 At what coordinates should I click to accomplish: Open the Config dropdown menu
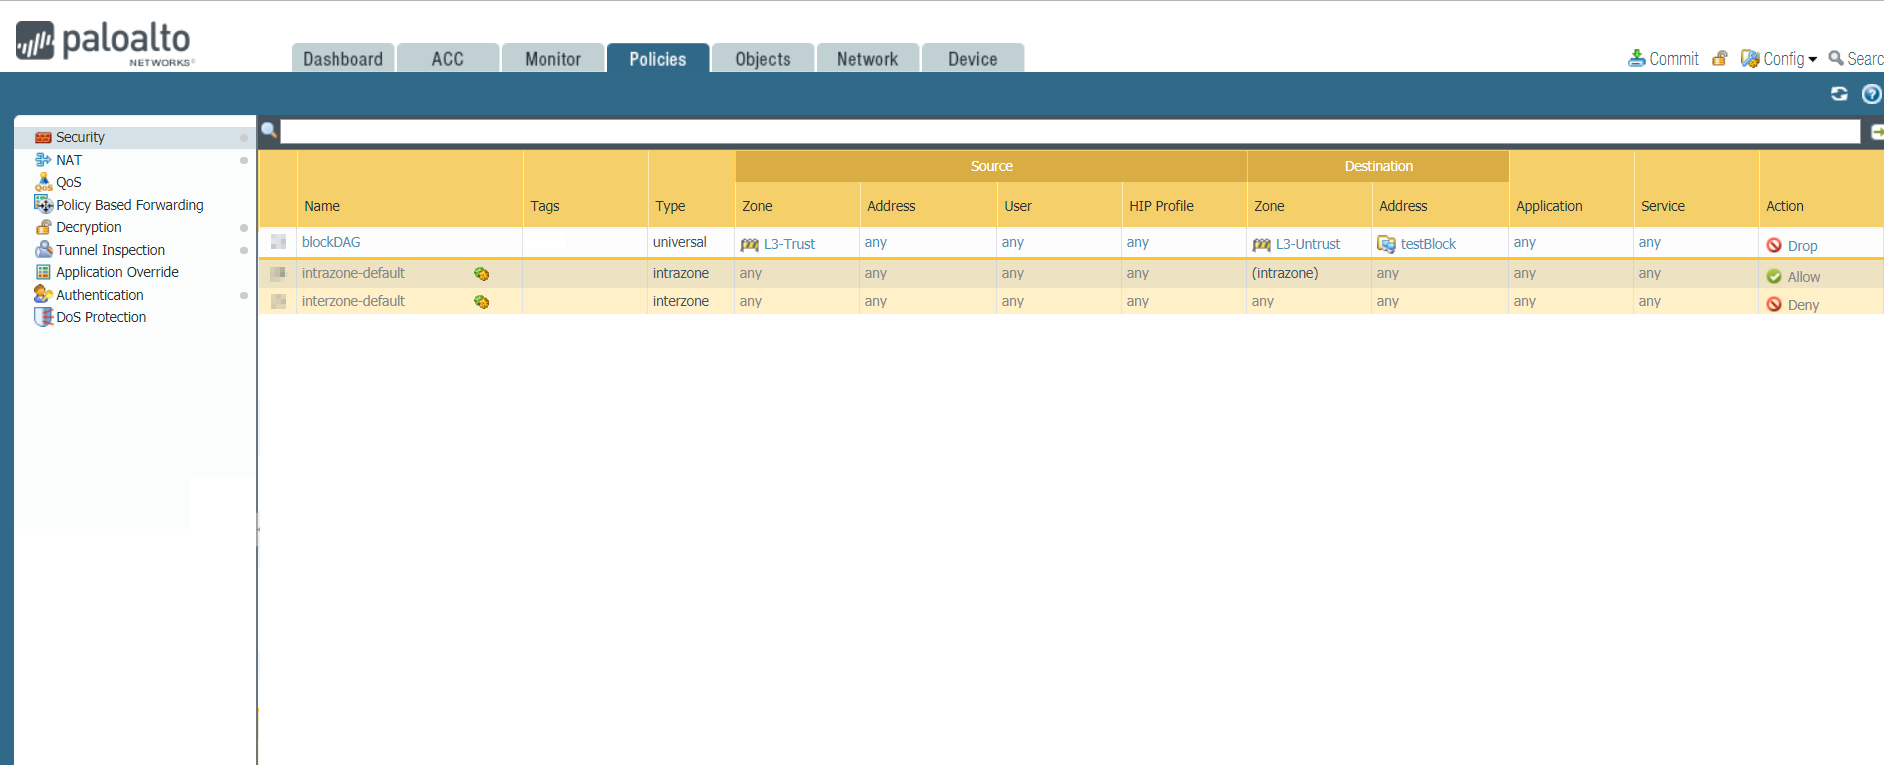1780,59
